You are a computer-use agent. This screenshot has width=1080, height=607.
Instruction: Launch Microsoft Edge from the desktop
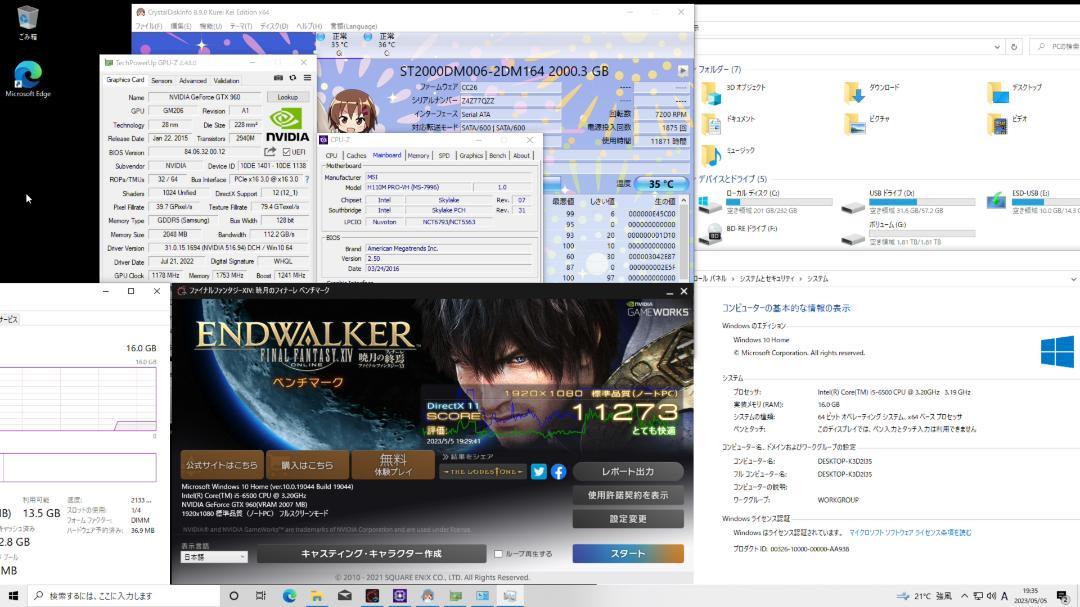point(28,79)
